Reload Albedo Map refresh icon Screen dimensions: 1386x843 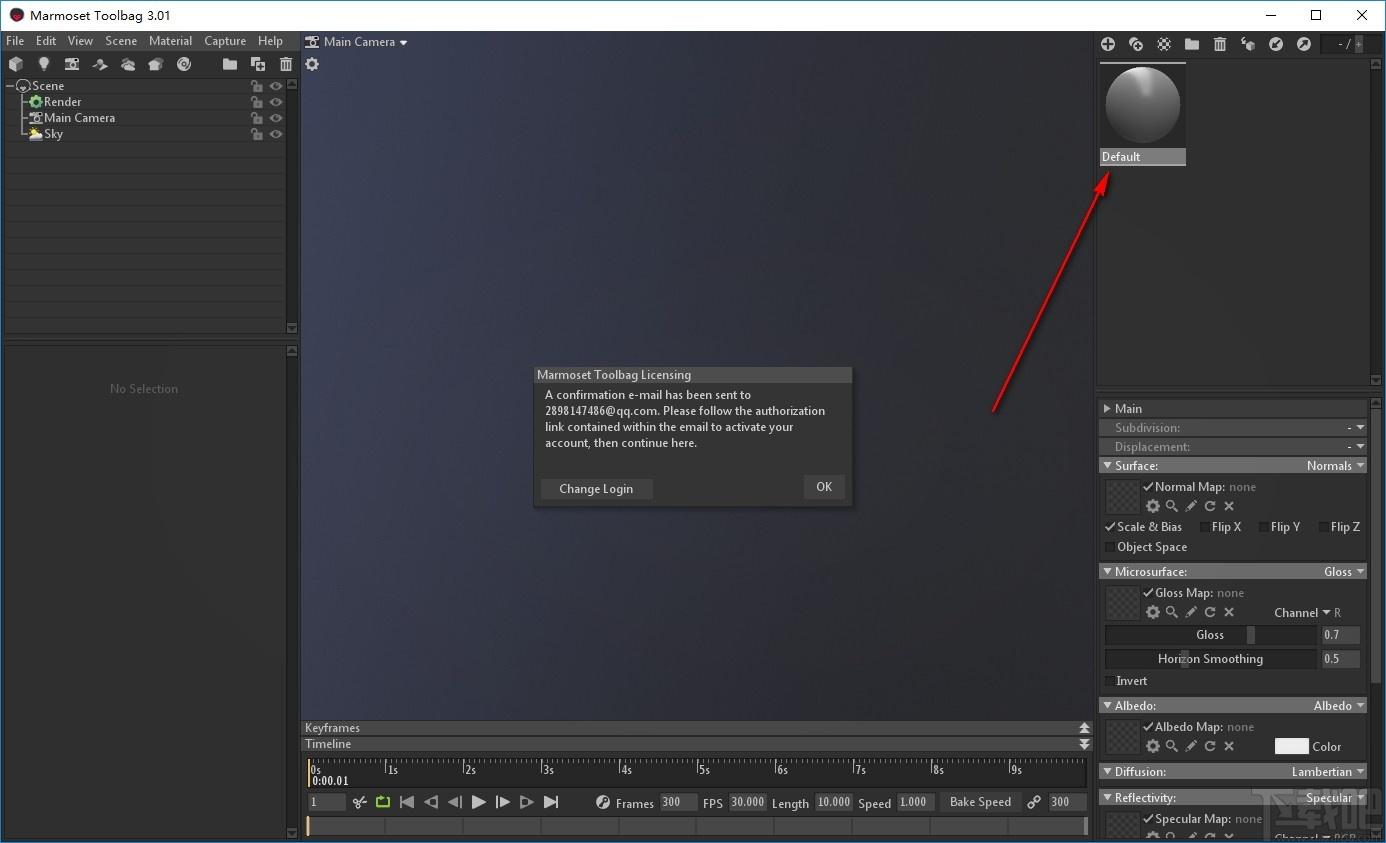point(1210,746)
